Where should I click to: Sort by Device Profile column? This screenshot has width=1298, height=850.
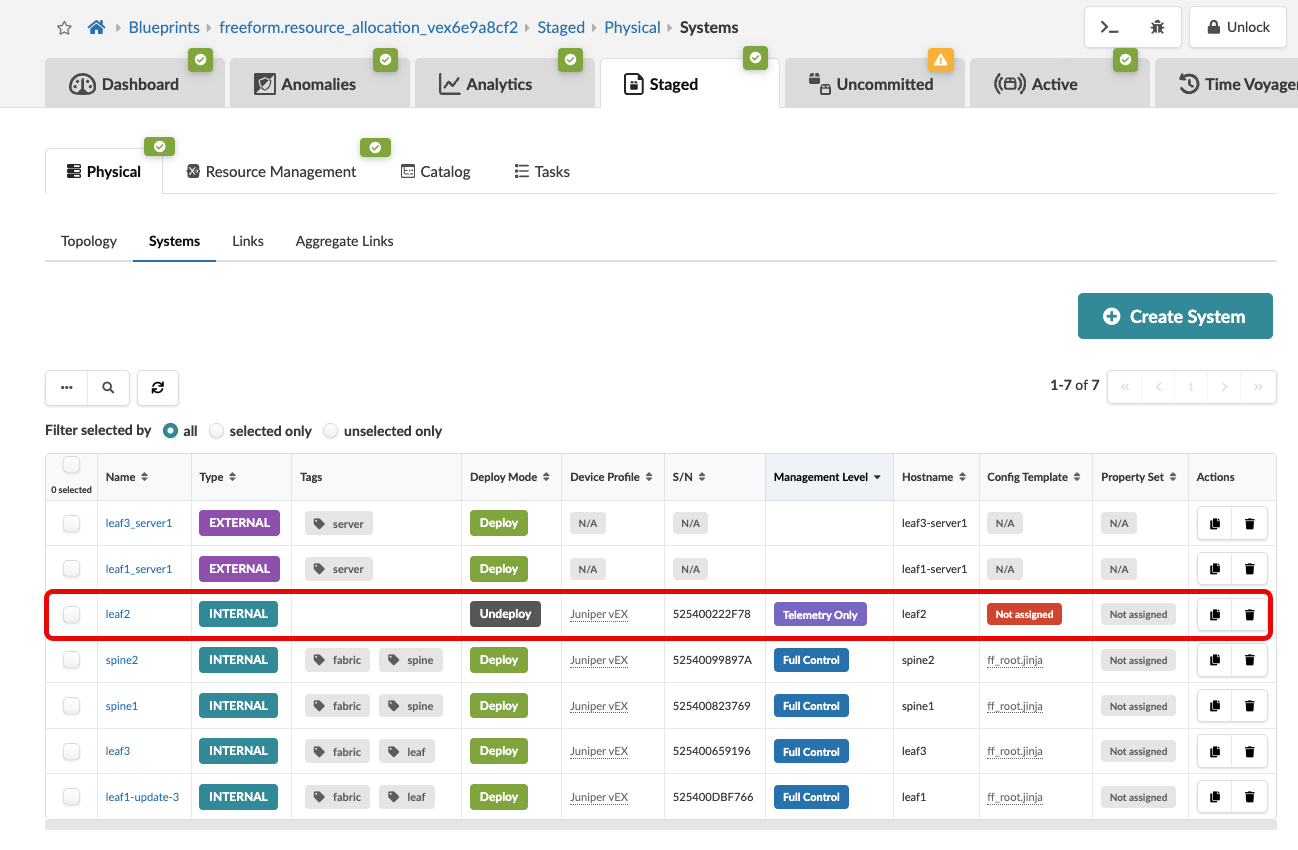(611, 477)
